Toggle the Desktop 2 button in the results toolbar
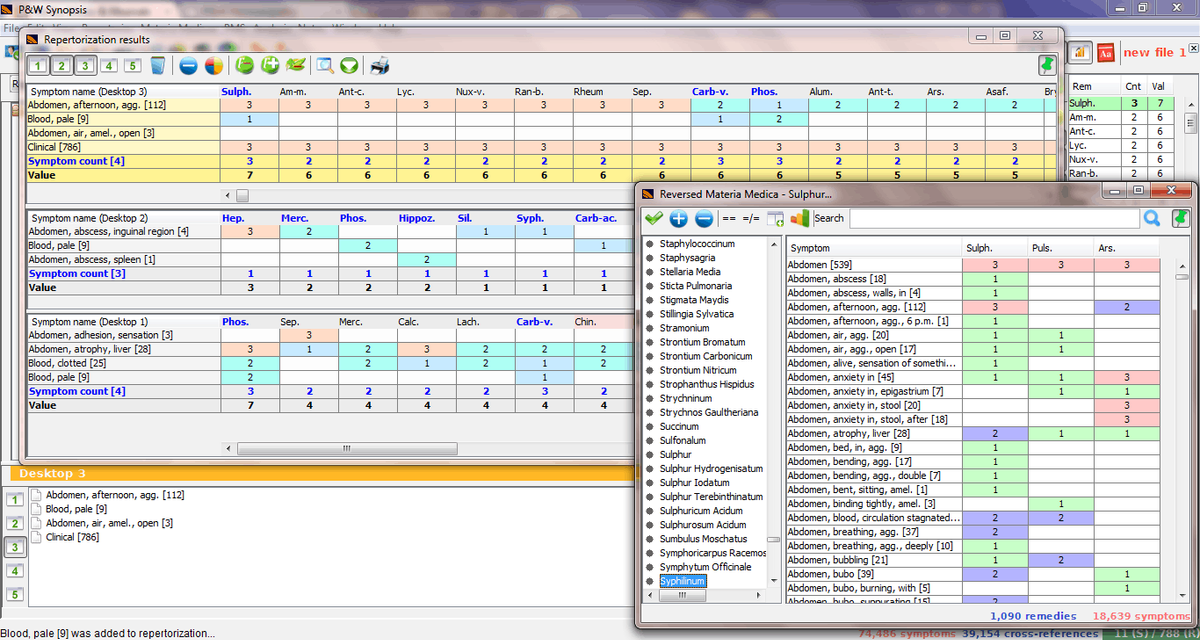1200x640 pixels. coord(61,64)
